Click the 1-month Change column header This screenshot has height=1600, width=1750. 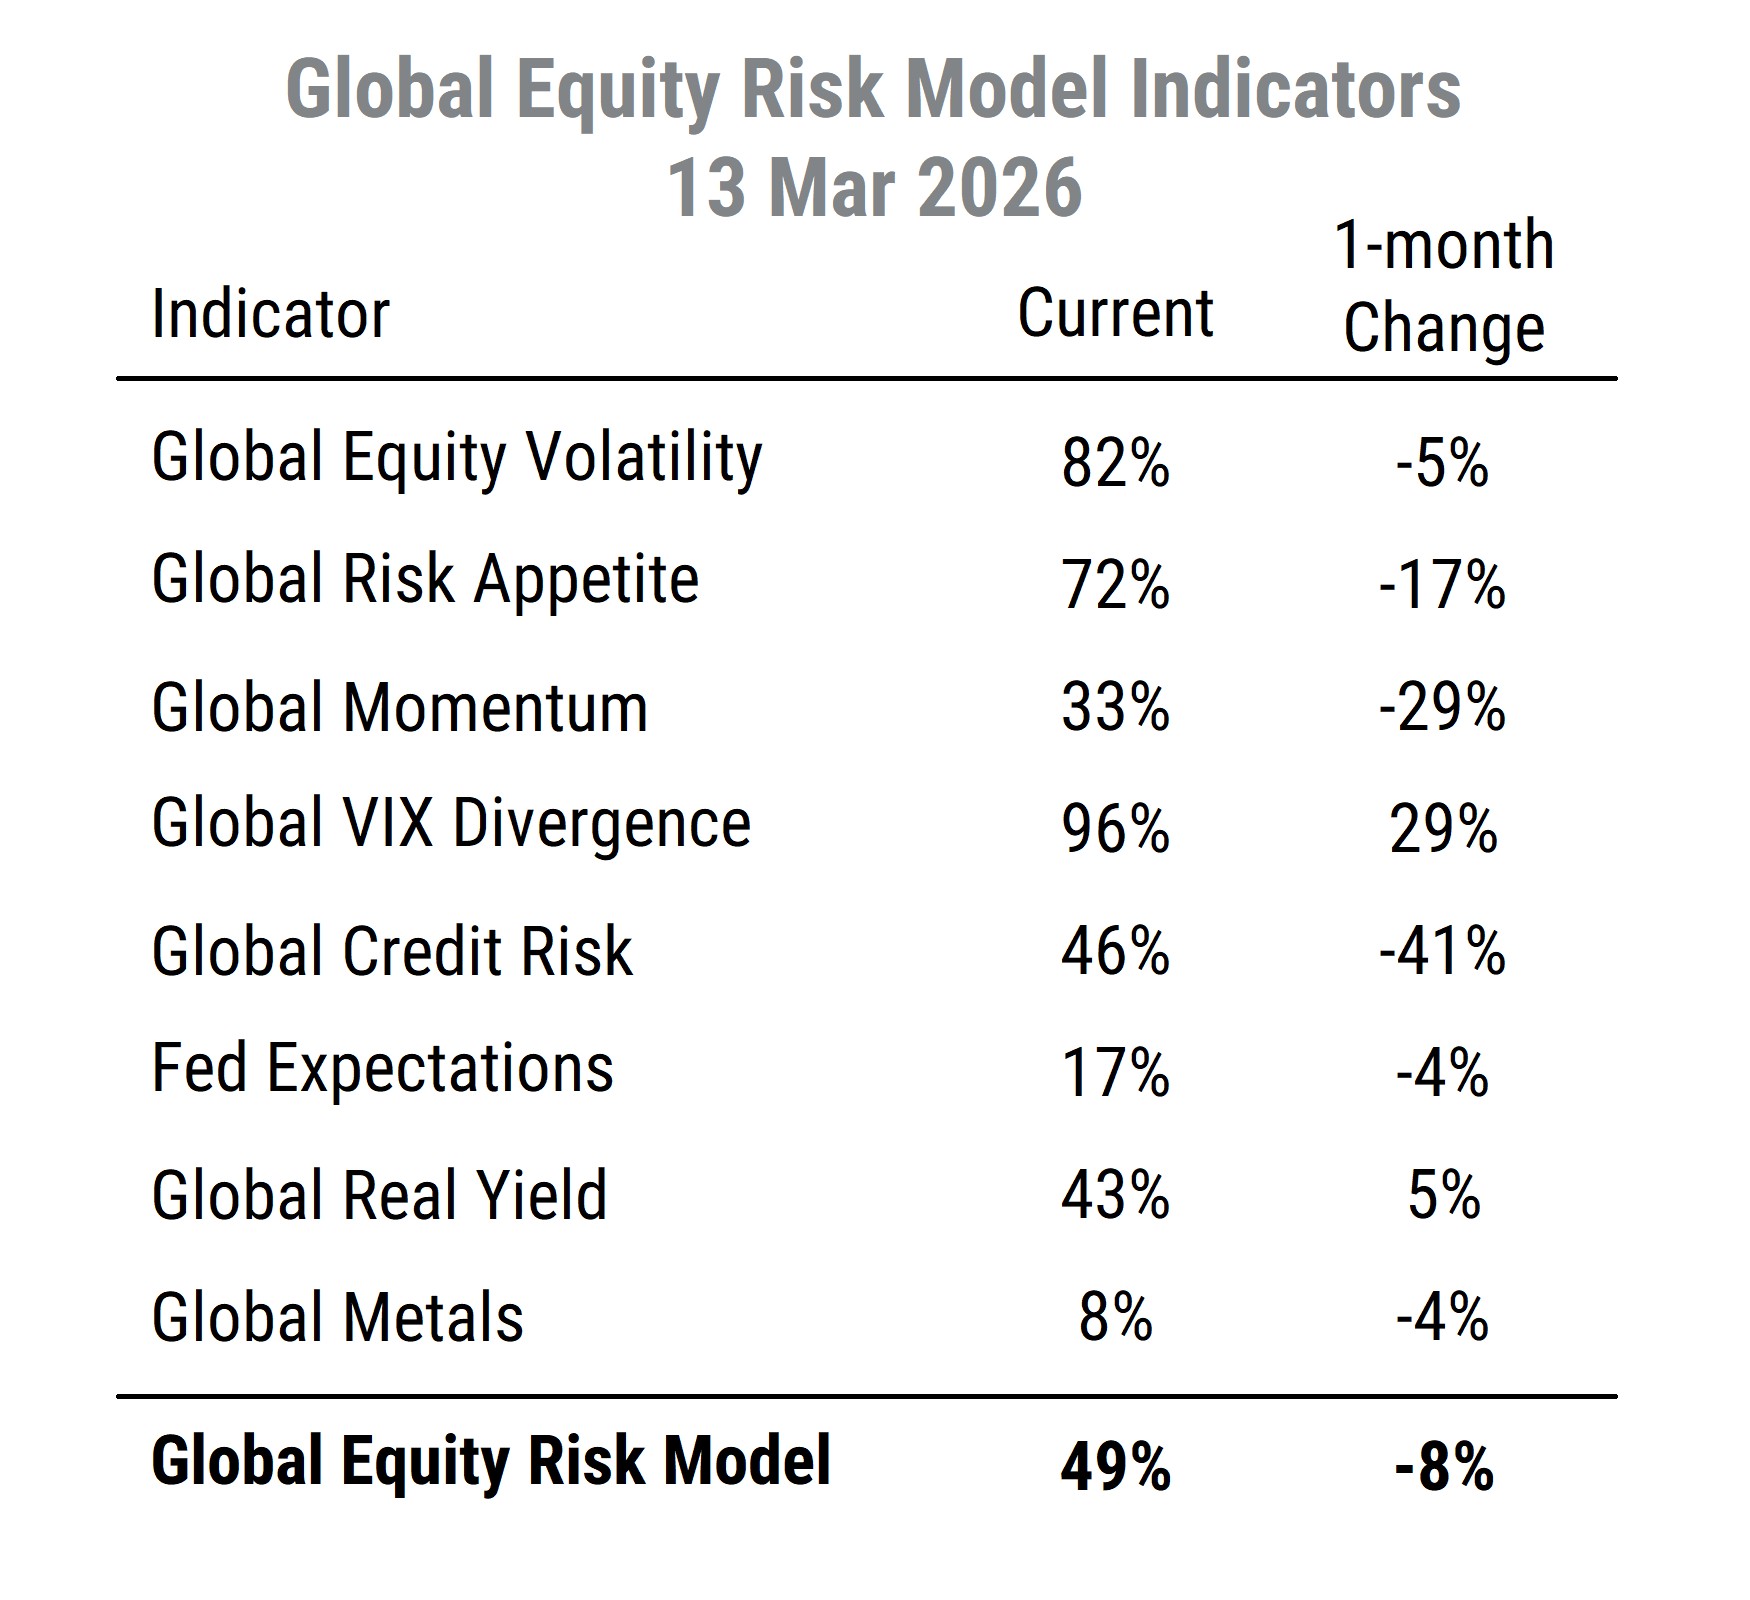pos(1443,287)
